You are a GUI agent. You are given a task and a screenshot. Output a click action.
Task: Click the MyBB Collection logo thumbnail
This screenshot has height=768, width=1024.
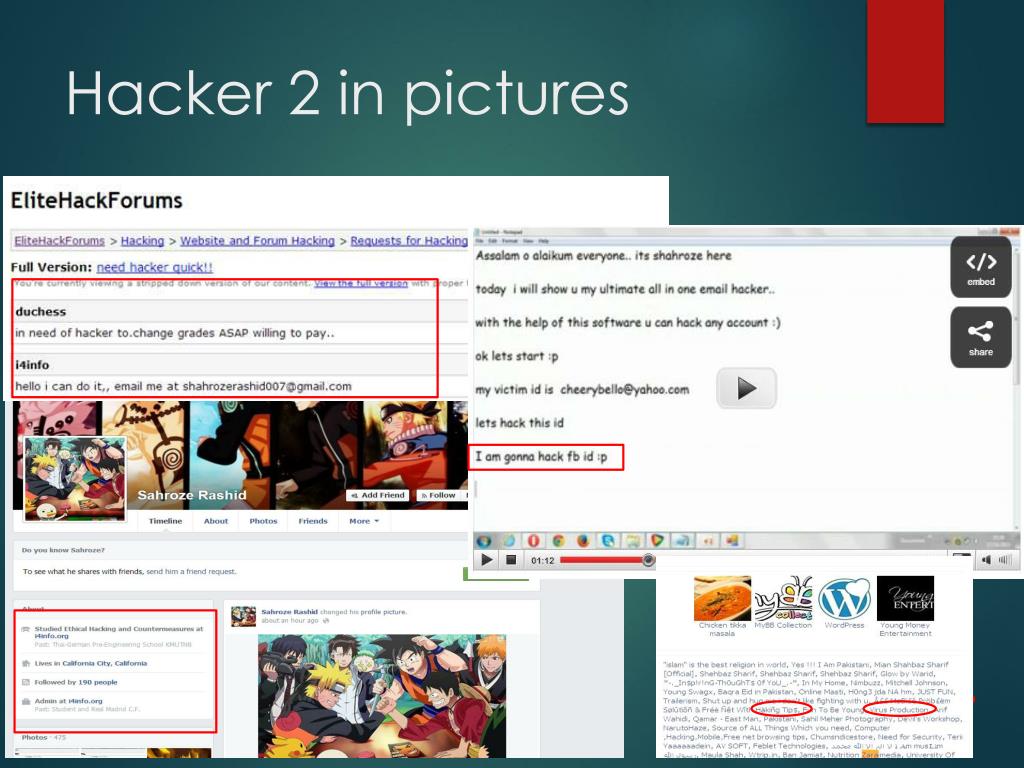783,598
